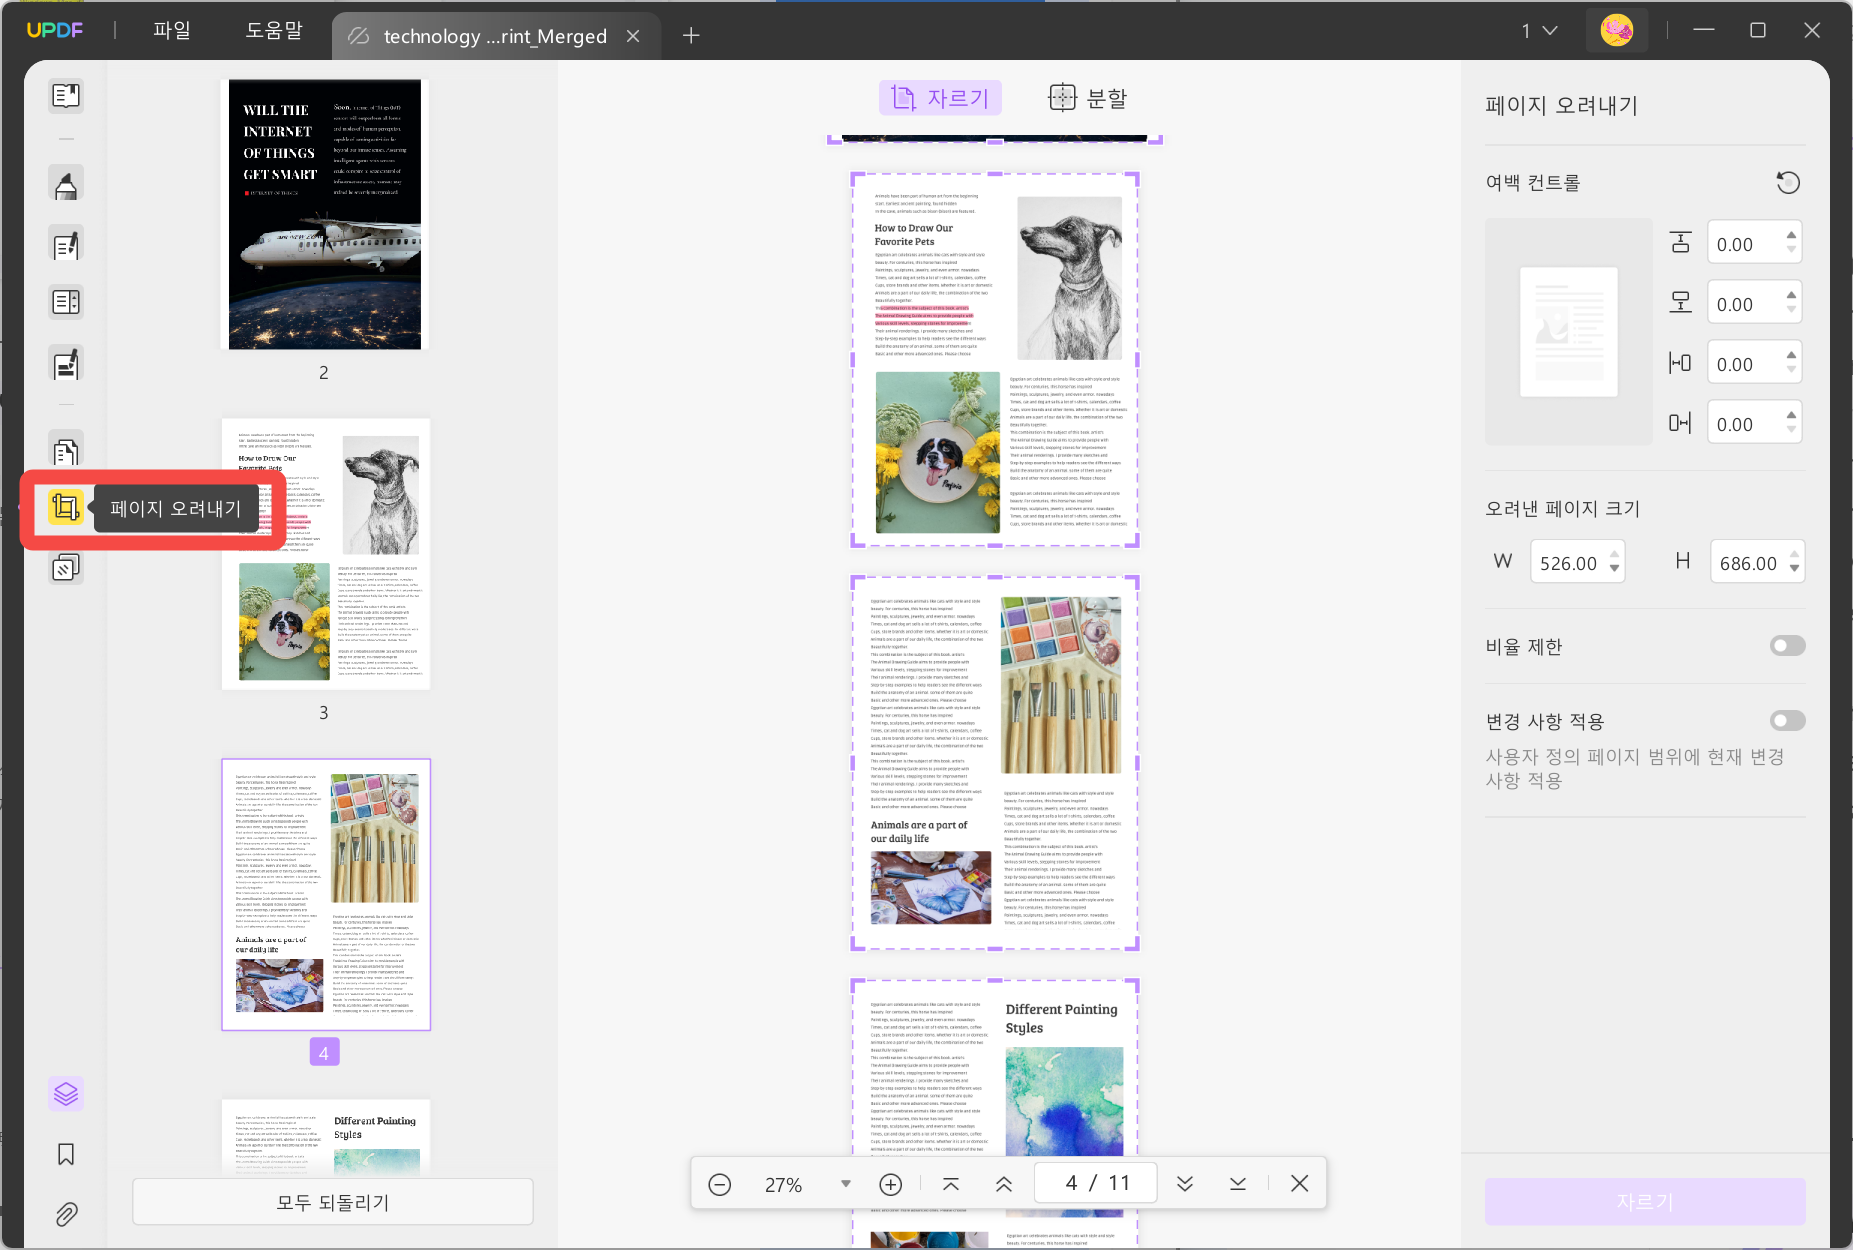Click the right margin icon
Viewport: 1853px width, 1250px height.
point(1680,423)
